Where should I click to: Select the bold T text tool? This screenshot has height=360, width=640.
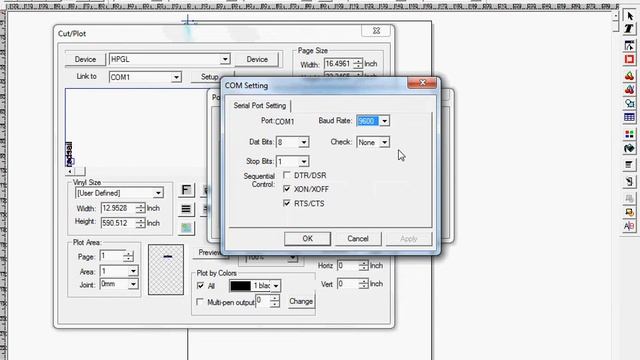click(x=629, y=29)
